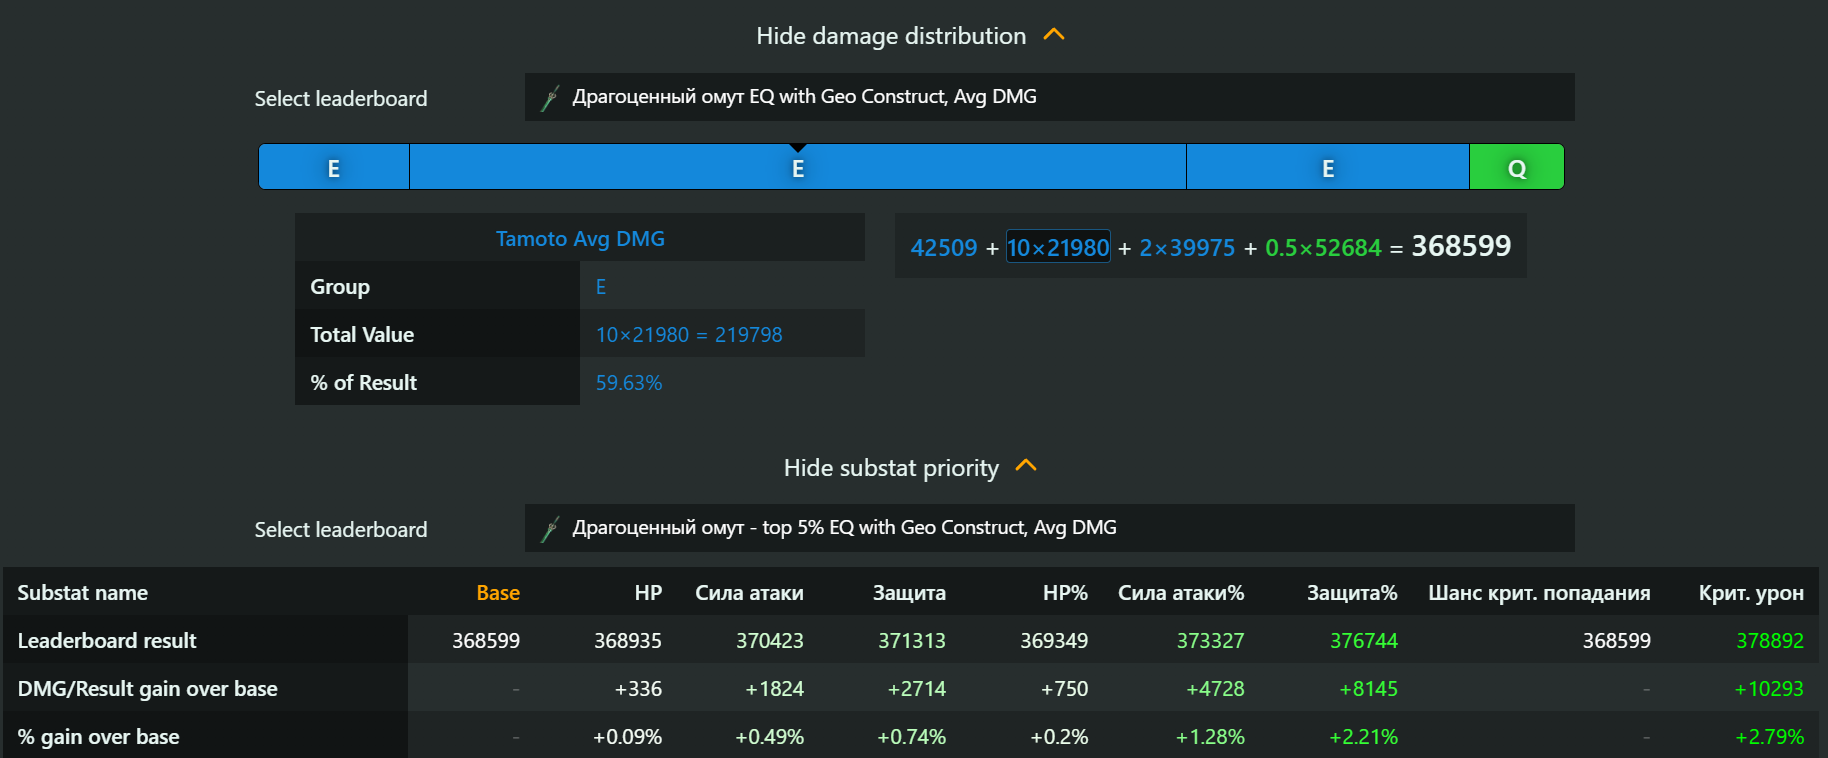Click the +10293 gain value
The height and width of the screenshot is (758, 1828).
(x=1769, y=689)
